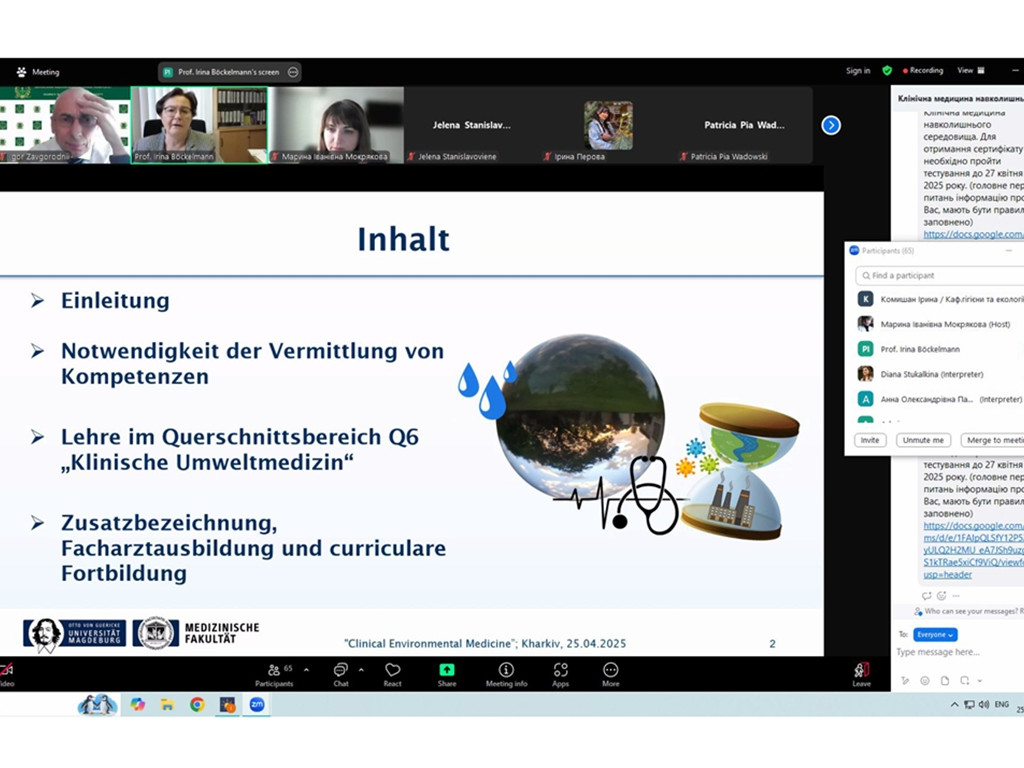Open the Participants panel from the Zoom toolbar

click(x=274, y=675)
